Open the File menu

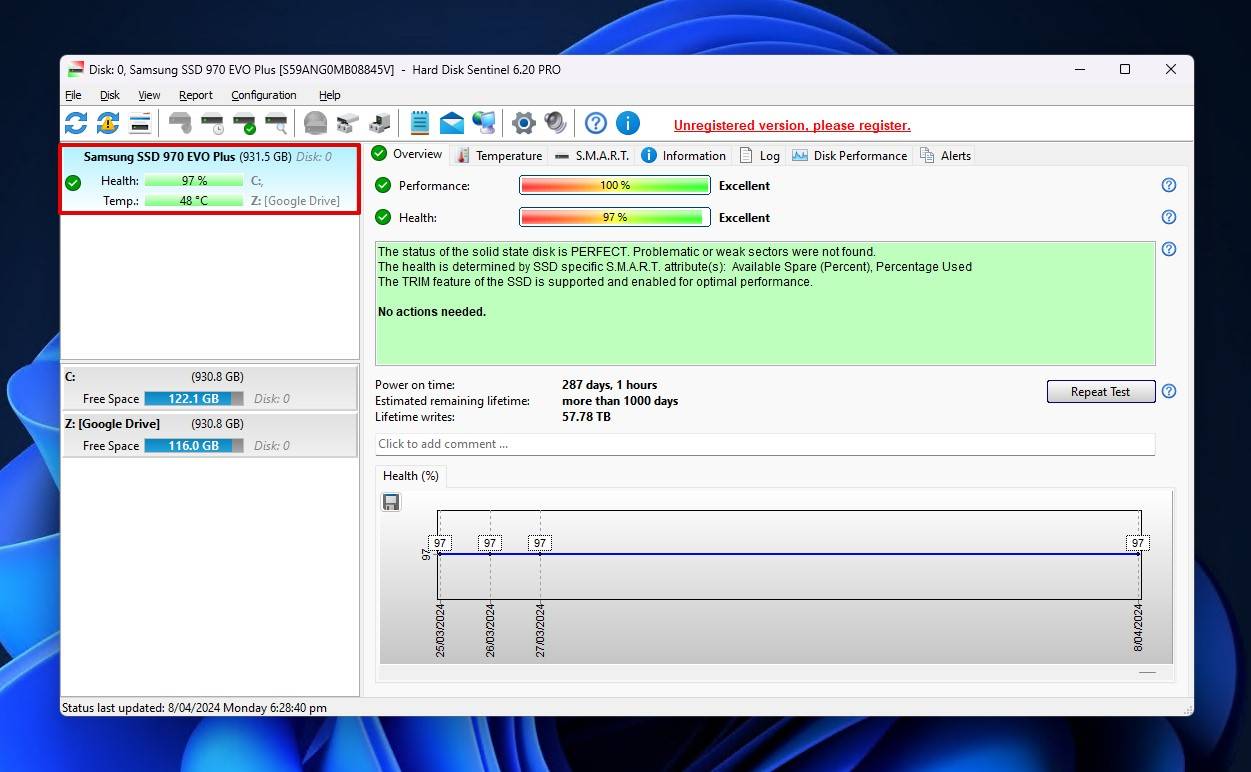pos(73,95)
